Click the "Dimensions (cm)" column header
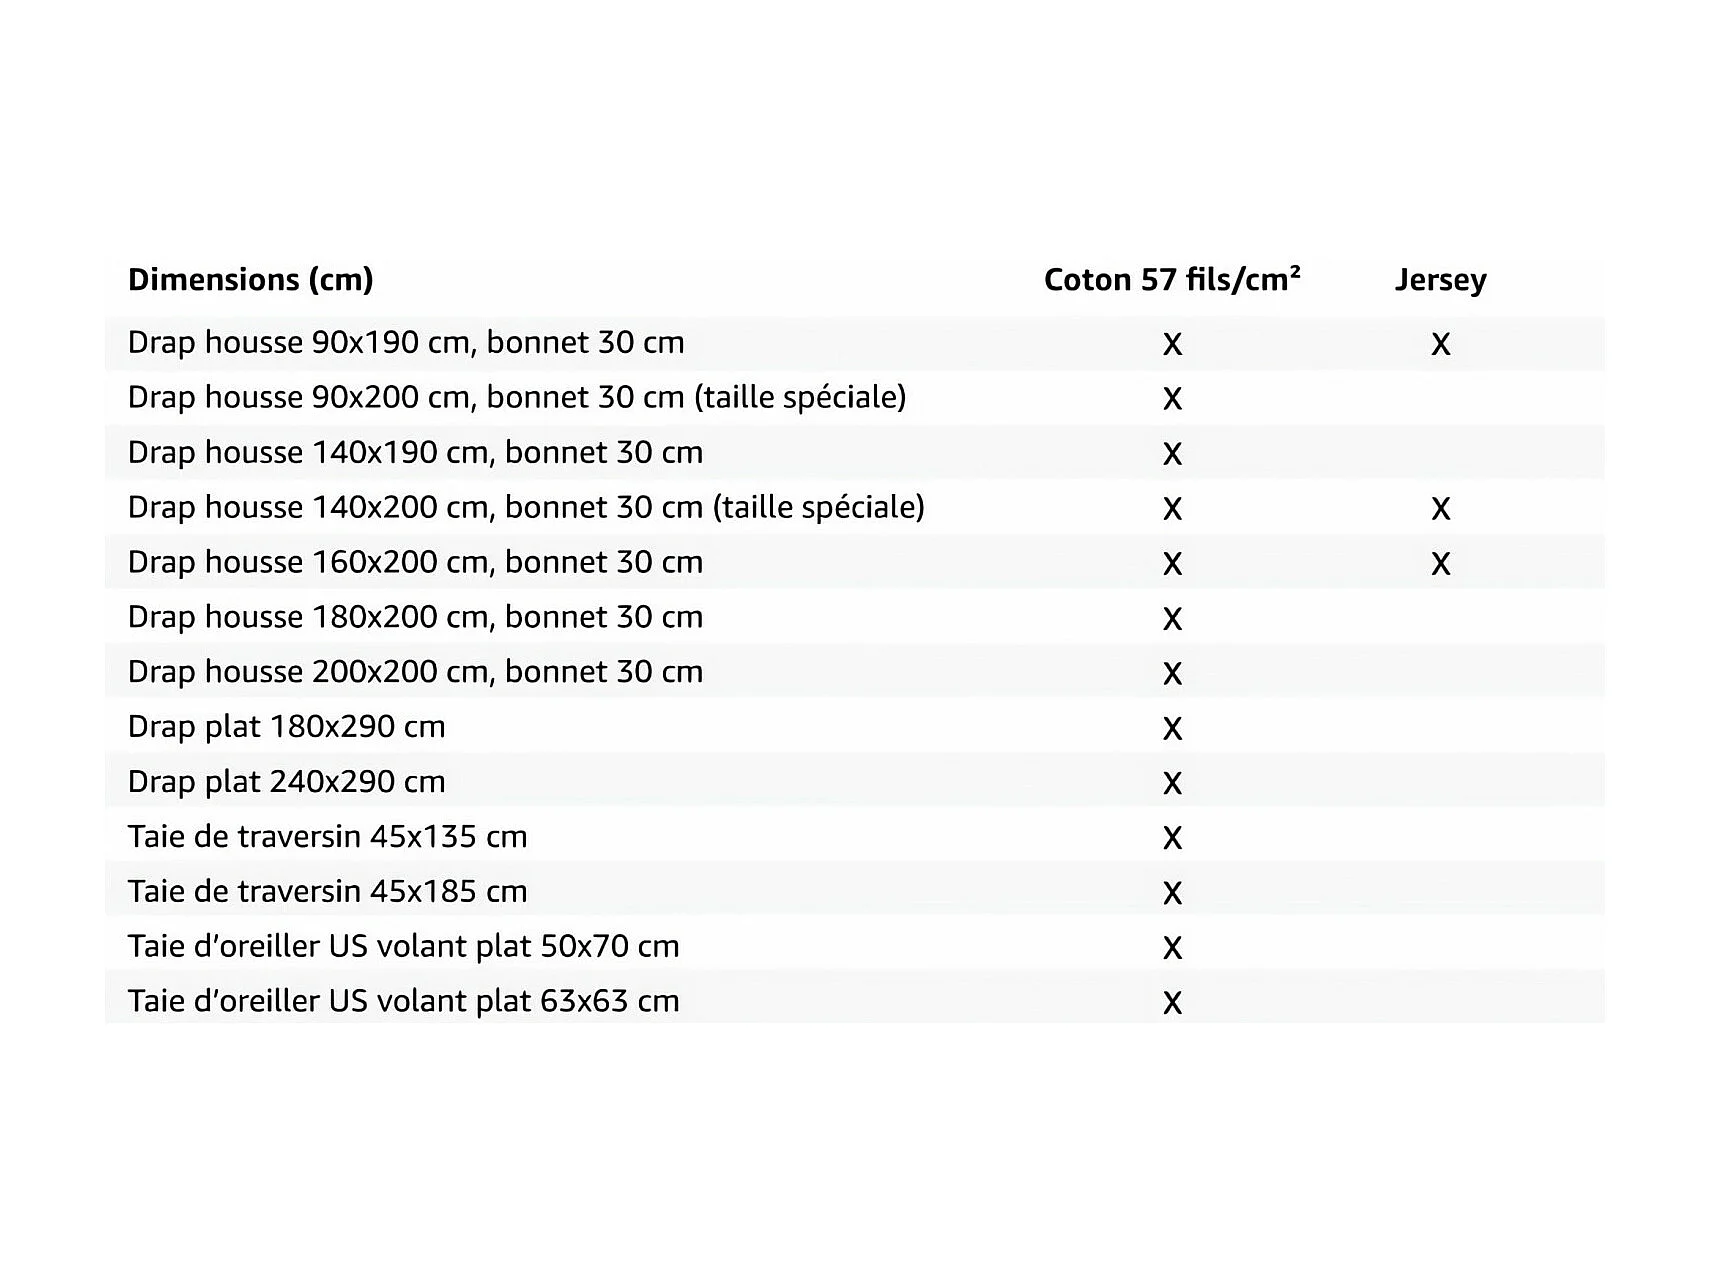 tap(250, 279)
